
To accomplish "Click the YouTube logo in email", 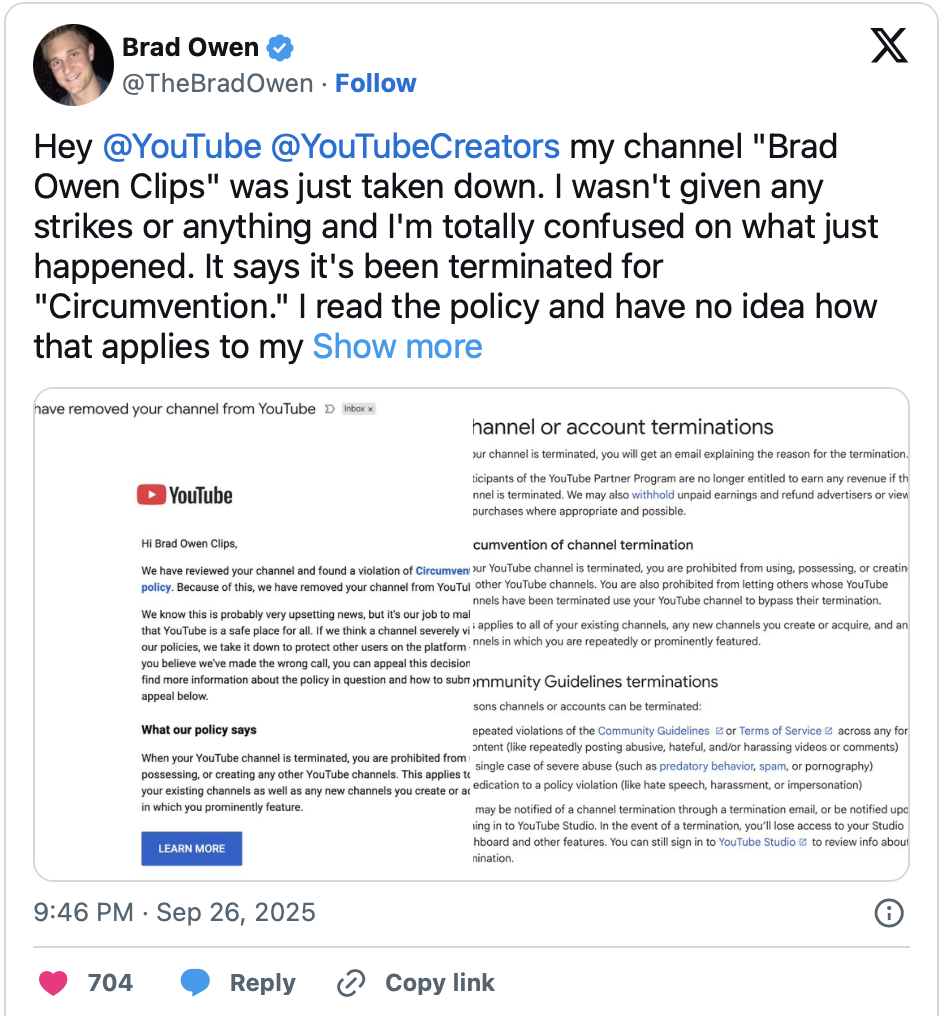I will tap(185, 495).
